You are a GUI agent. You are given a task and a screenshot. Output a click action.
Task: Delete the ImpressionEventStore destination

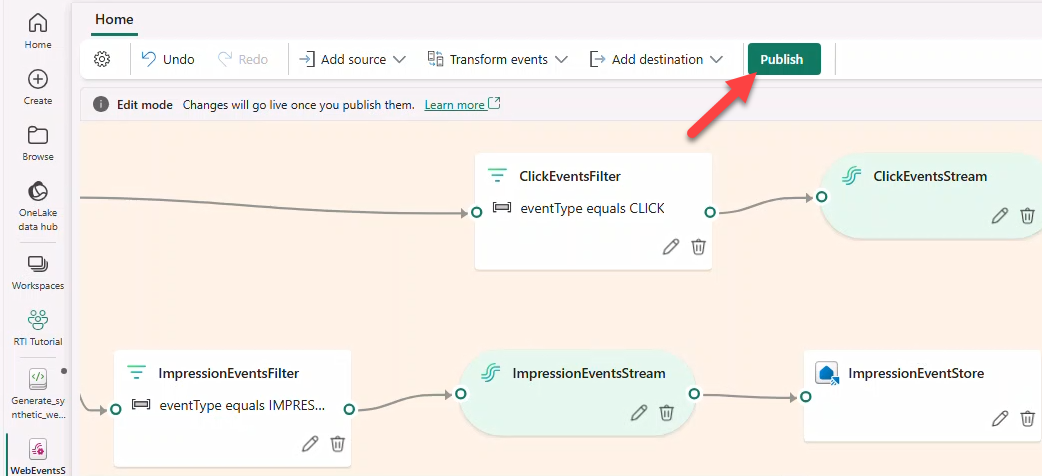coord(1027,418)
